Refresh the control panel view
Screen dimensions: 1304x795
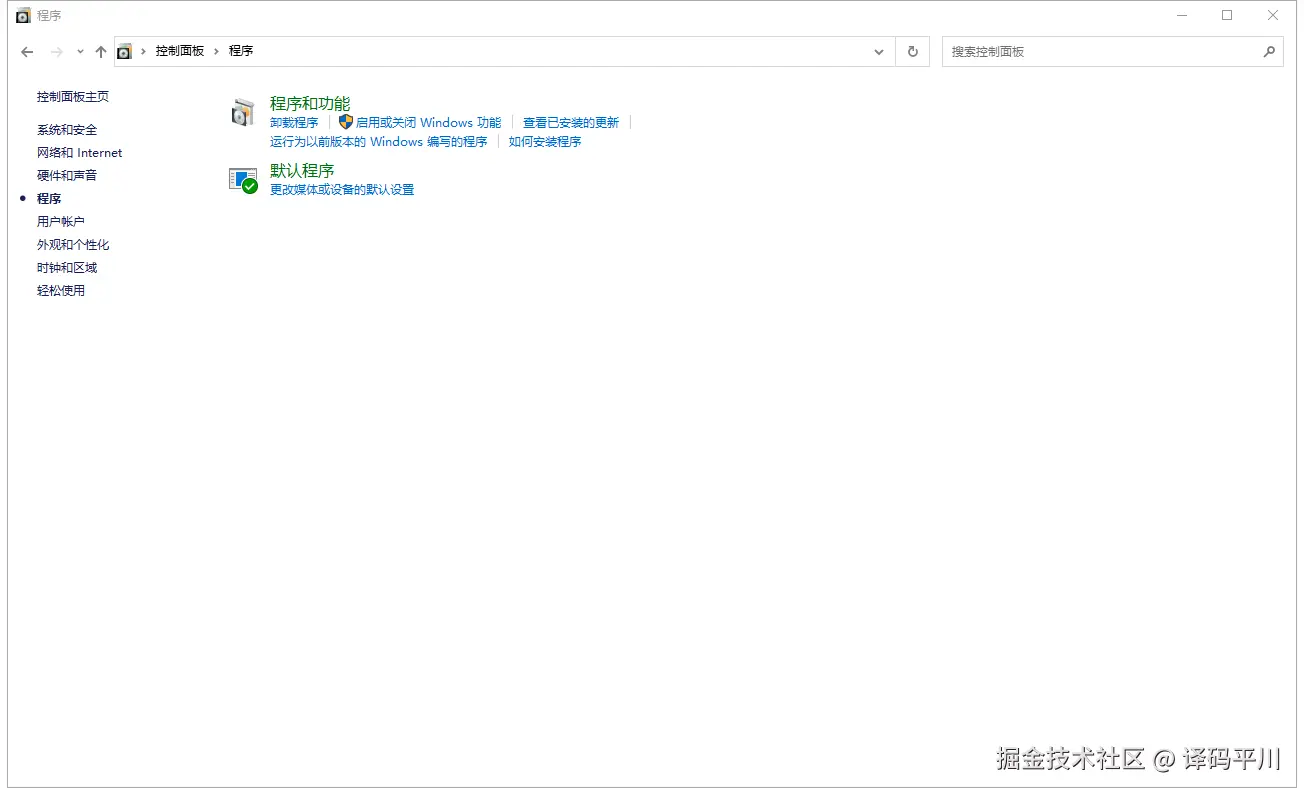click(912, 52)
